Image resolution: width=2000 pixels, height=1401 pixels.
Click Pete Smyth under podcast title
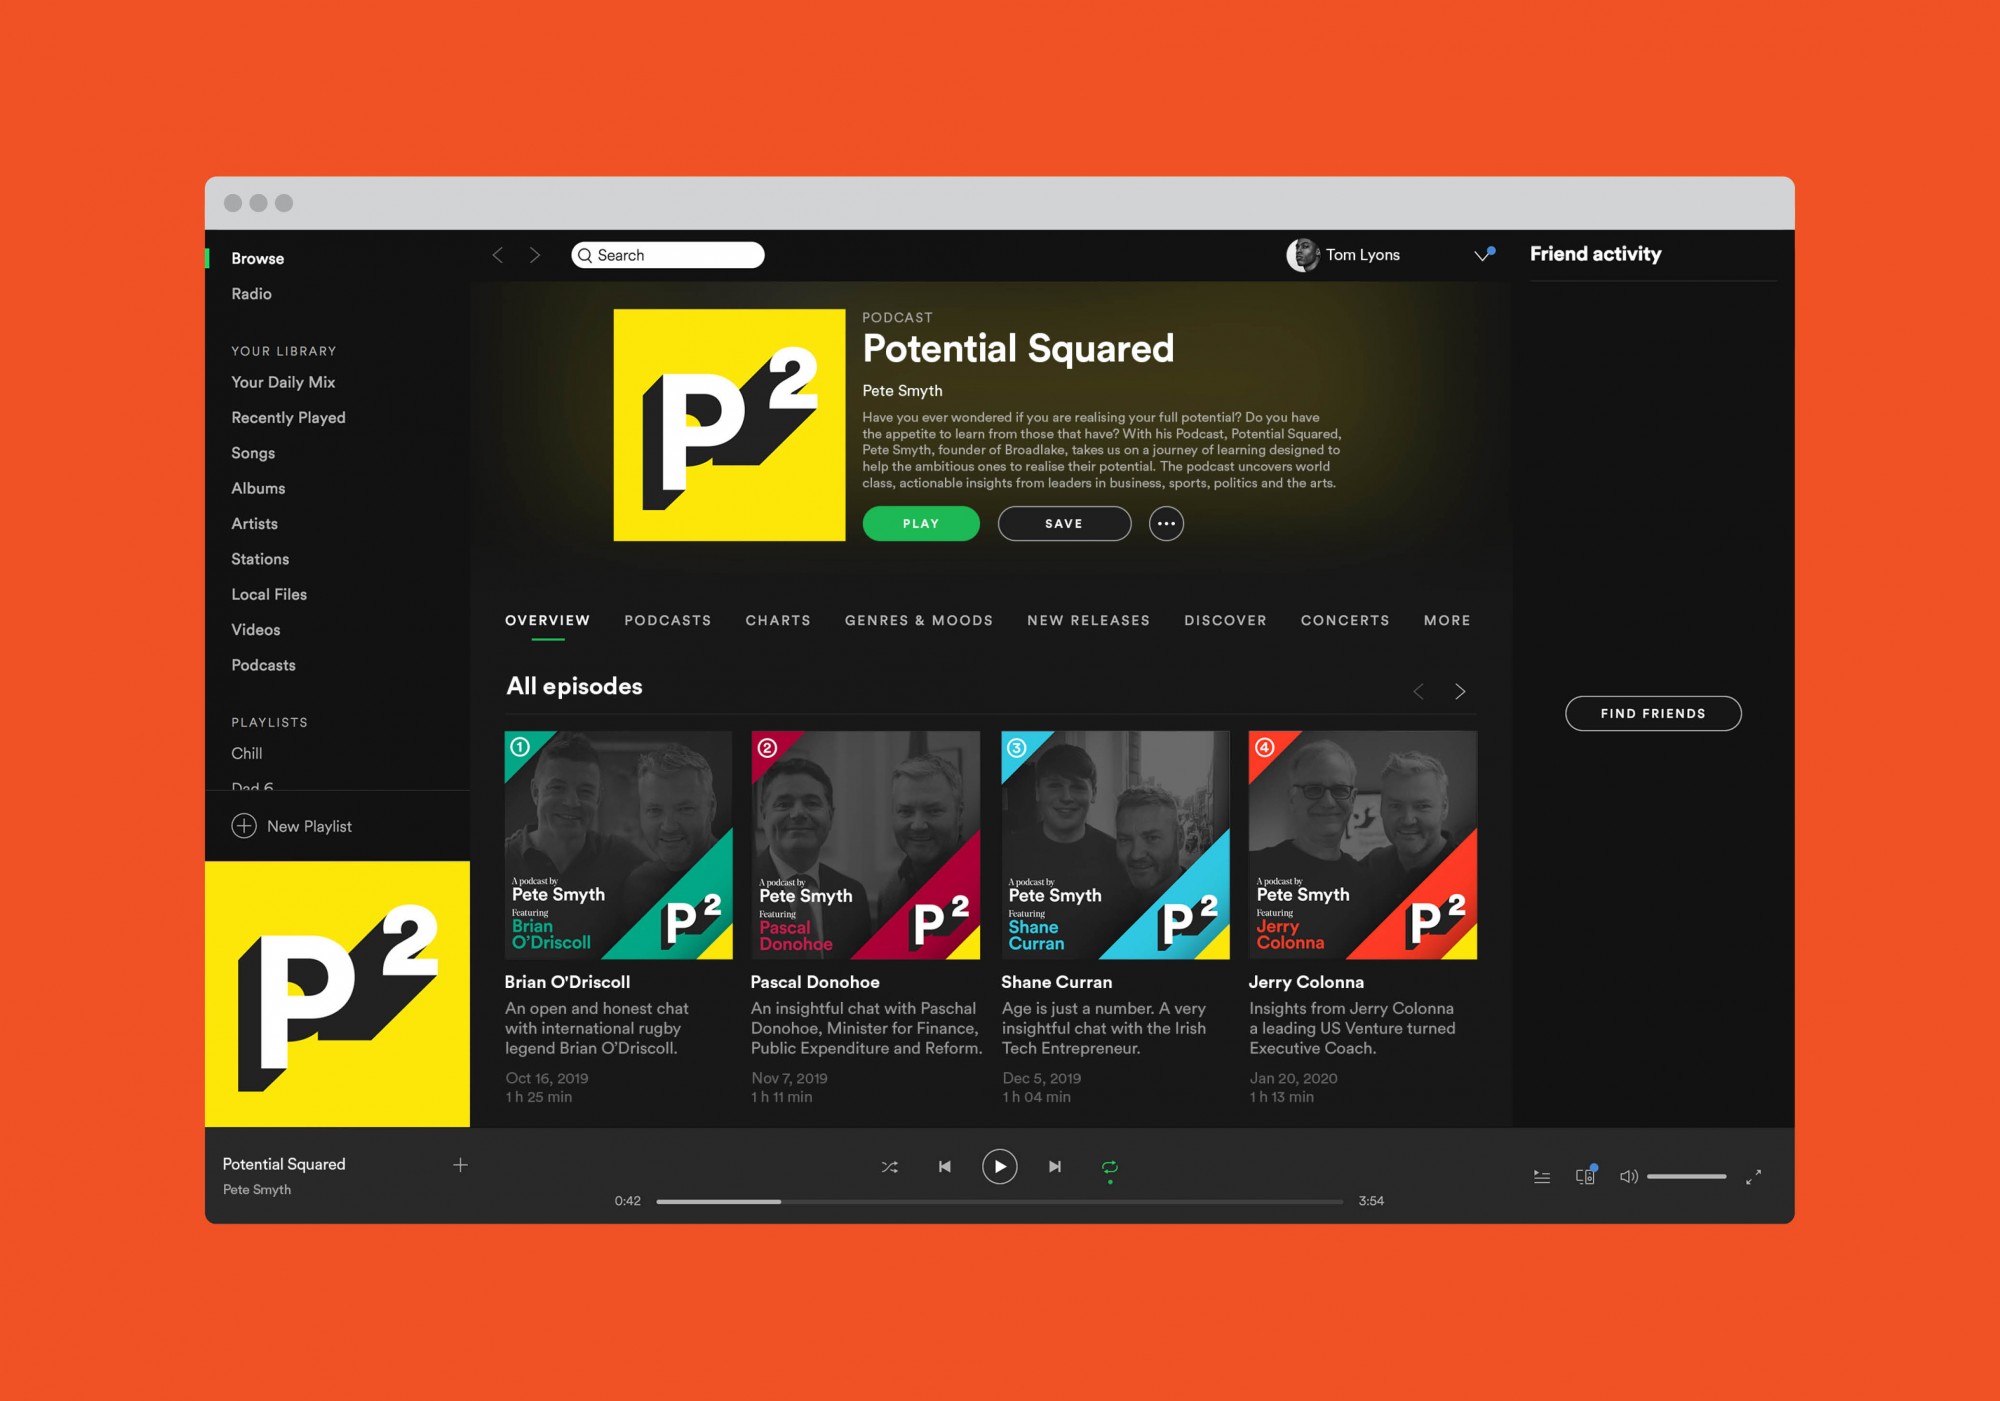[x=902, y=391]
